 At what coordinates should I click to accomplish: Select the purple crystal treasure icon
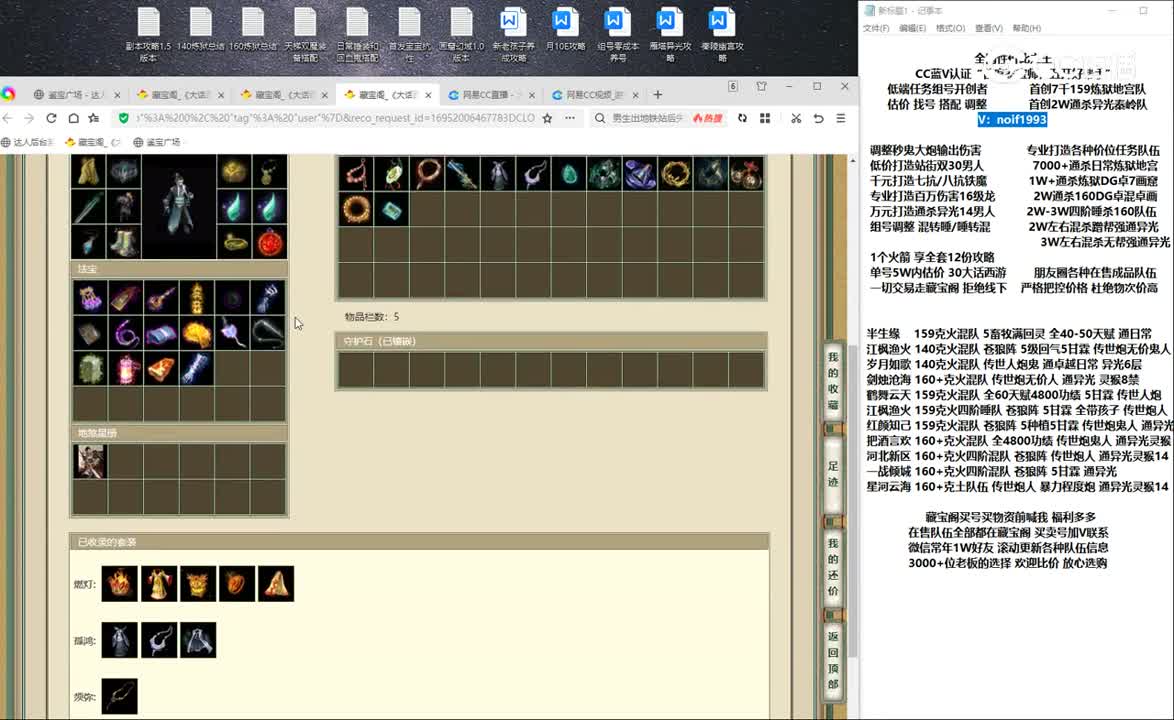click(90, 298)
